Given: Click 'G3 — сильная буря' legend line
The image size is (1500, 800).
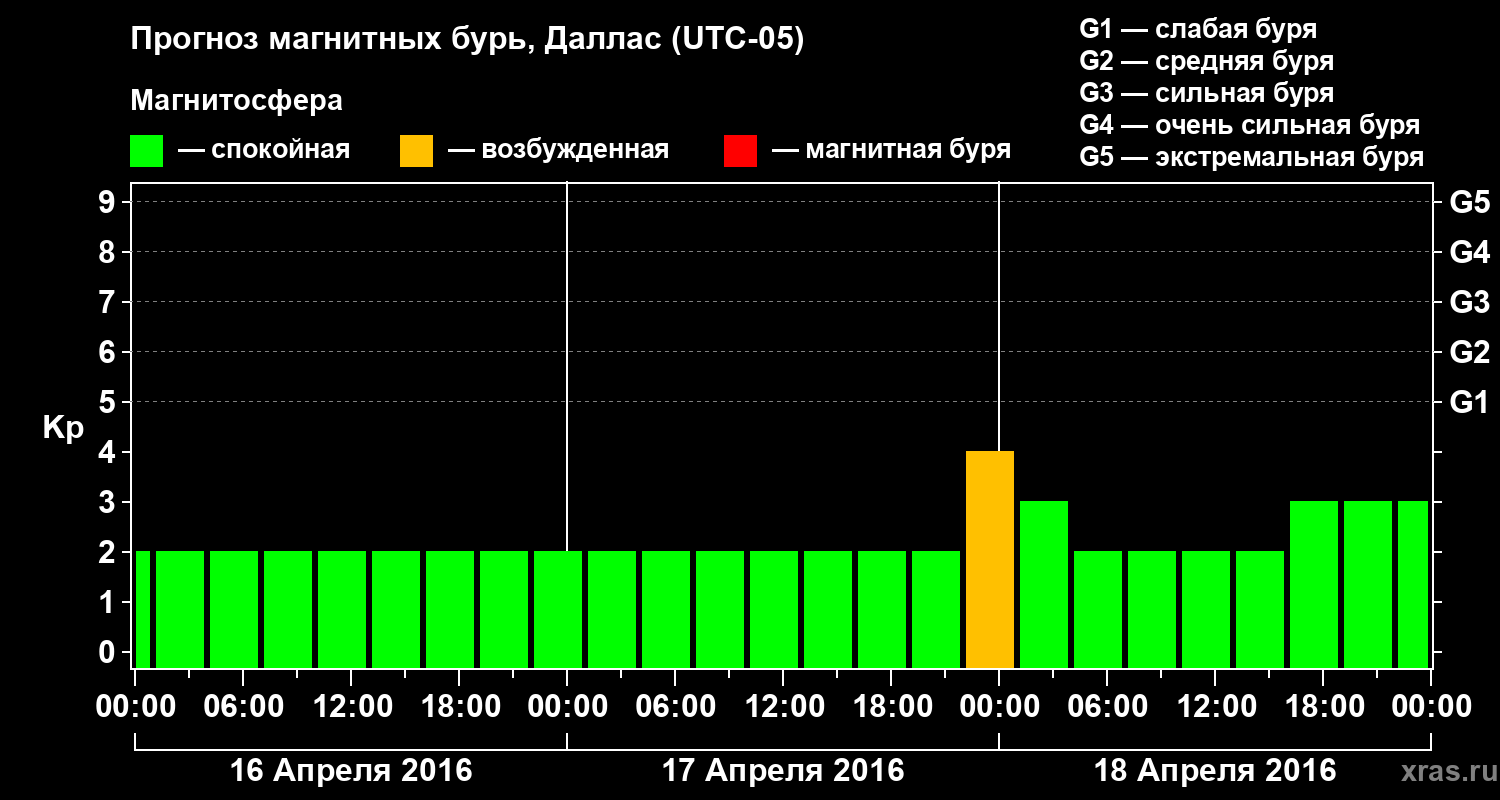Looking at the screenshot, I should pyautogui.click(x=1207, y=93).
